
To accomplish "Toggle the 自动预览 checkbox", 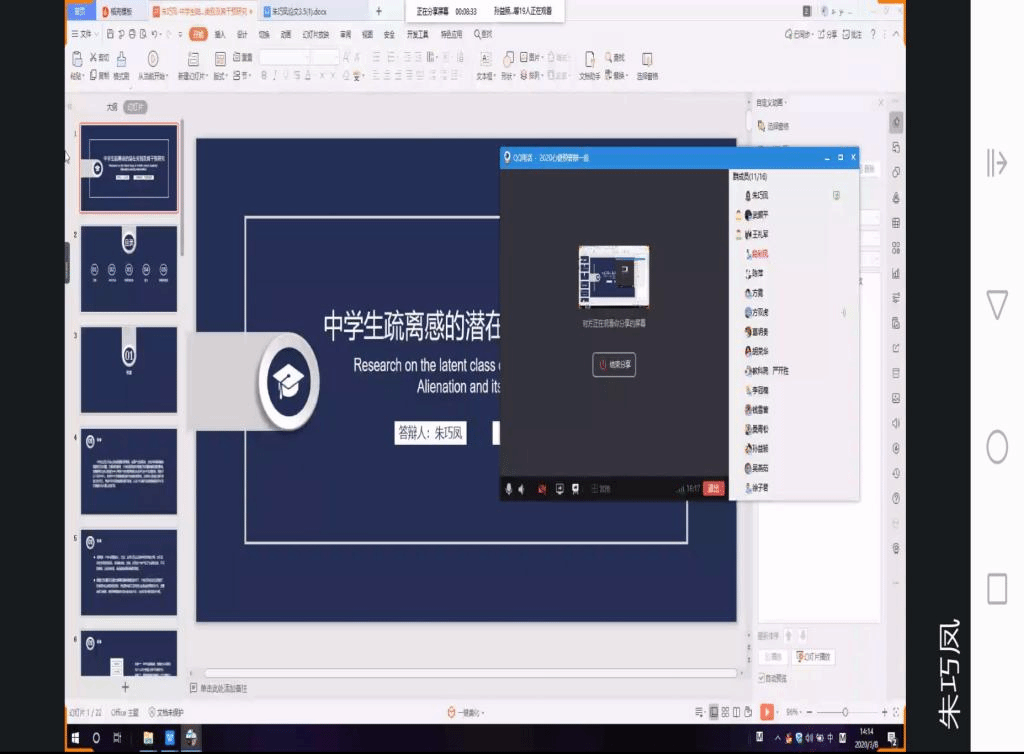I will pos(762,678).
